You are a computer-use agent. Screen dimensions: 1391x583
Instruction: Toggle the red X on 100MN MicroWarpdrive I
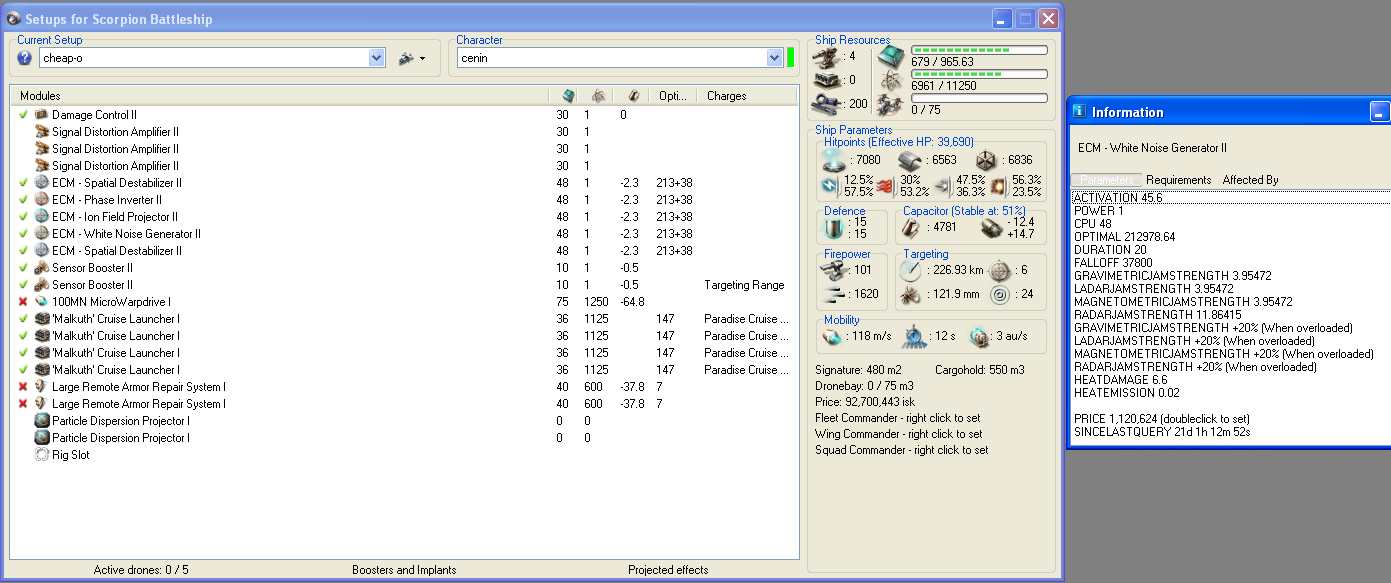[23, 302]
